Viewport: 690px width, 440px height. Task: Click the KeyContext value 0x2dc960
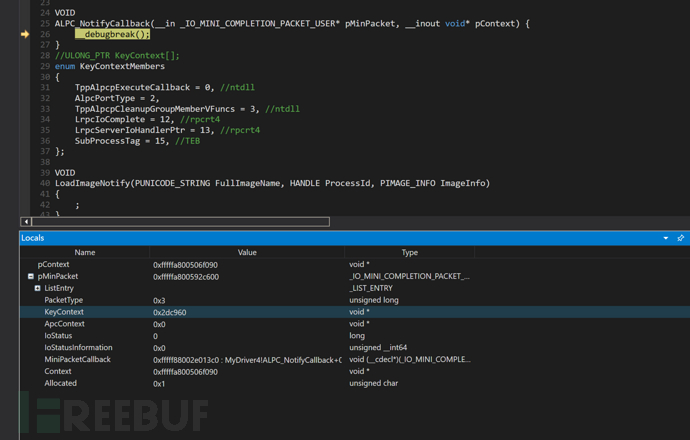[x=170, y=312]
